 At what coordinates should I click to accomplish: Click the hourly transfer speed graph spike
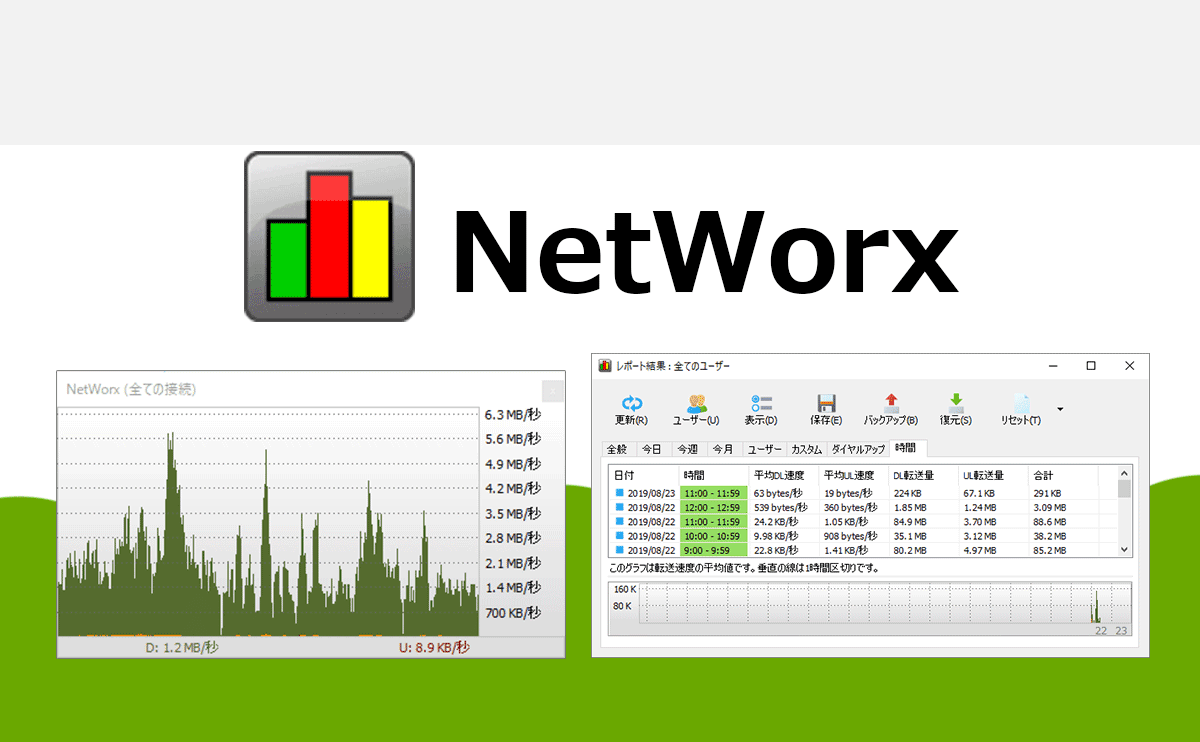1097,607
